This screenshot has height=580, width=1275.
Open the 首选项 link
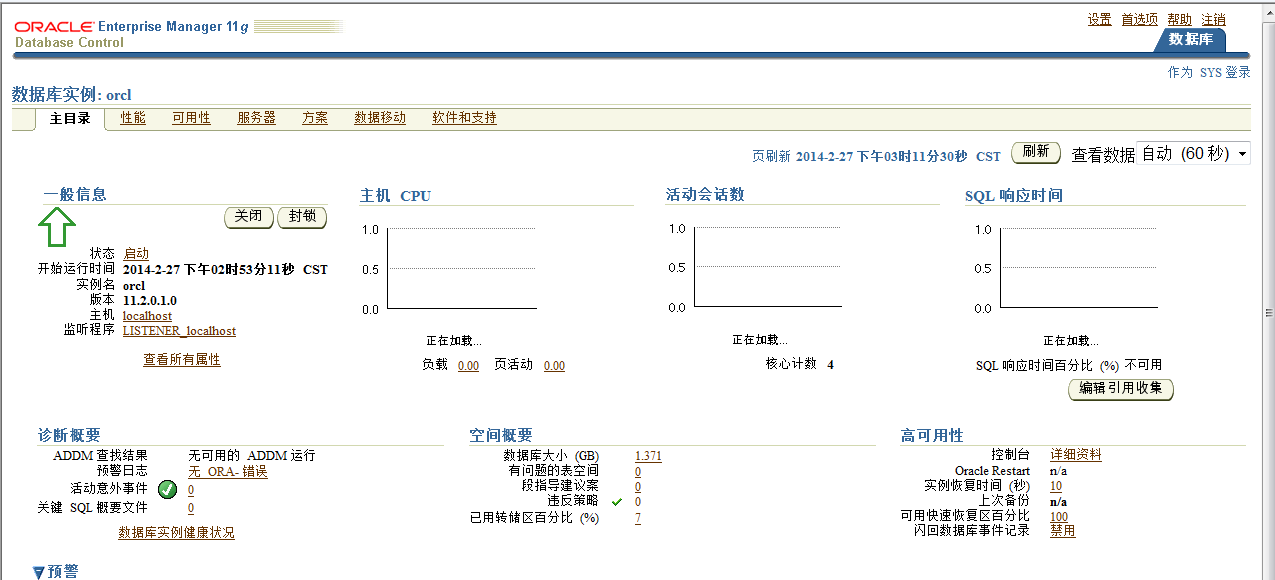[1139, 19]
